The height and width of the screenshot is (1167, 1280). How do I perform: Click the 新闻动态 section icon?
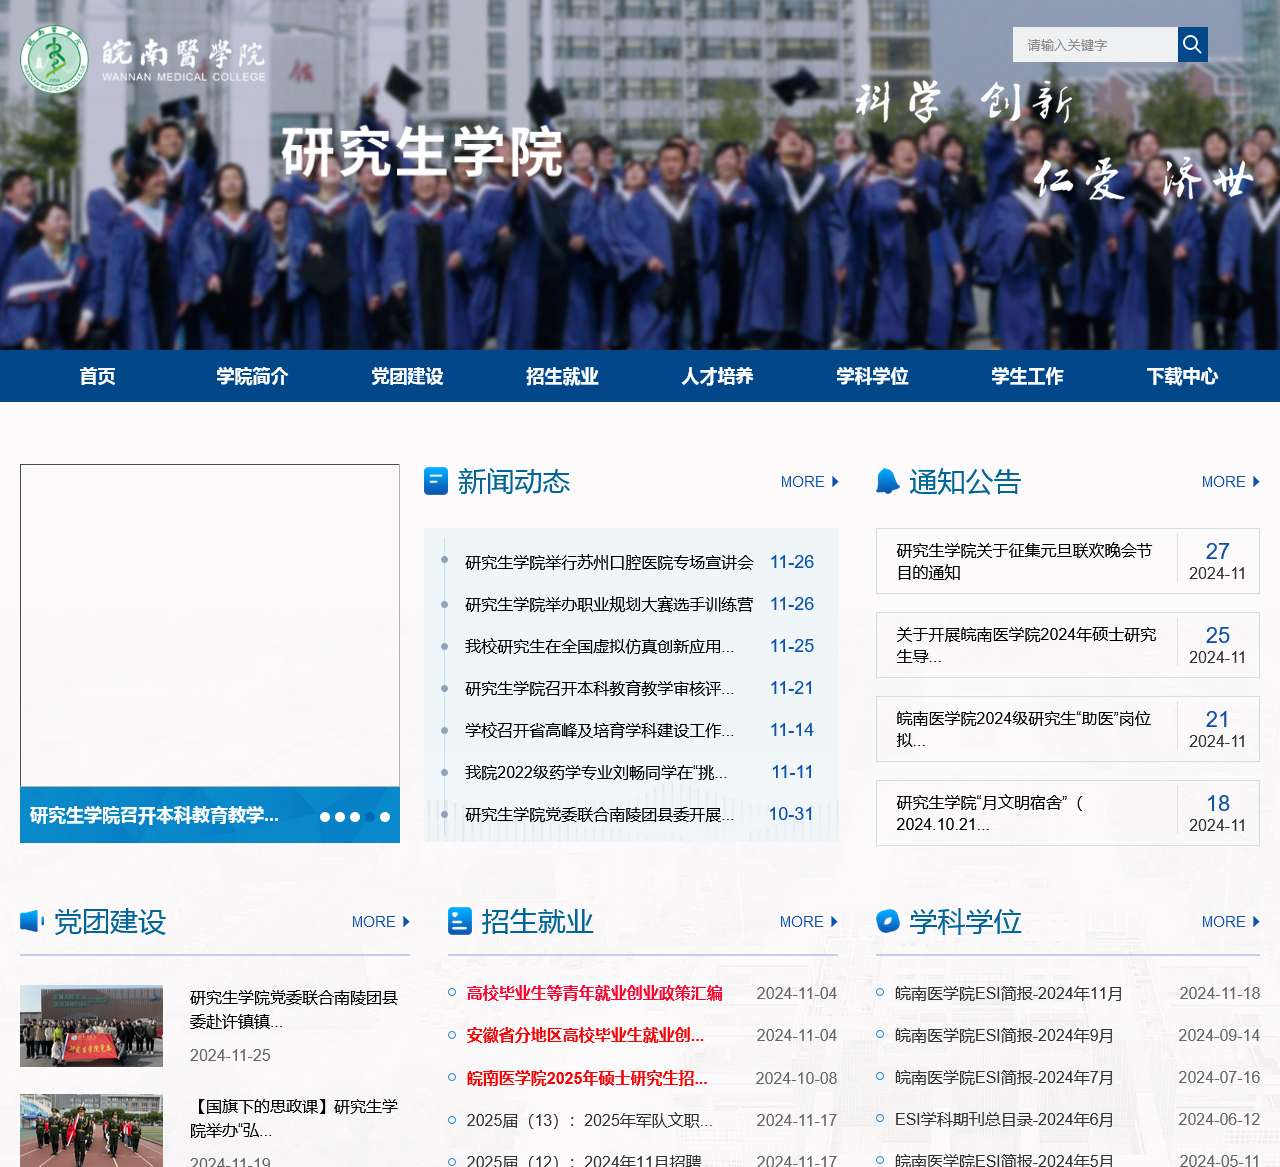(x=436, y=481)
